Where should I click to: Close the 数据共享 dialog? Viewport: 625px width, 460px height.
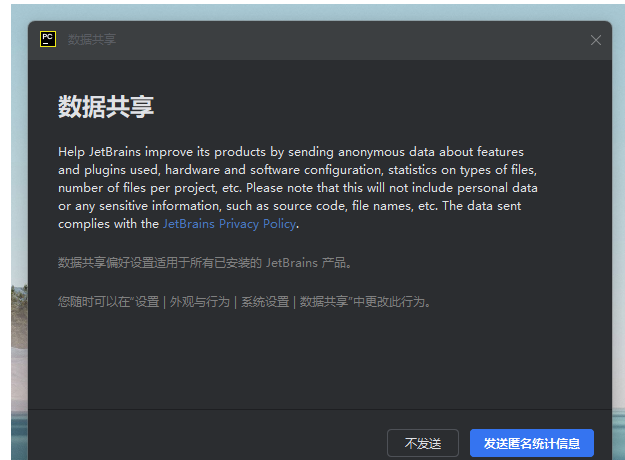point(596,40)
